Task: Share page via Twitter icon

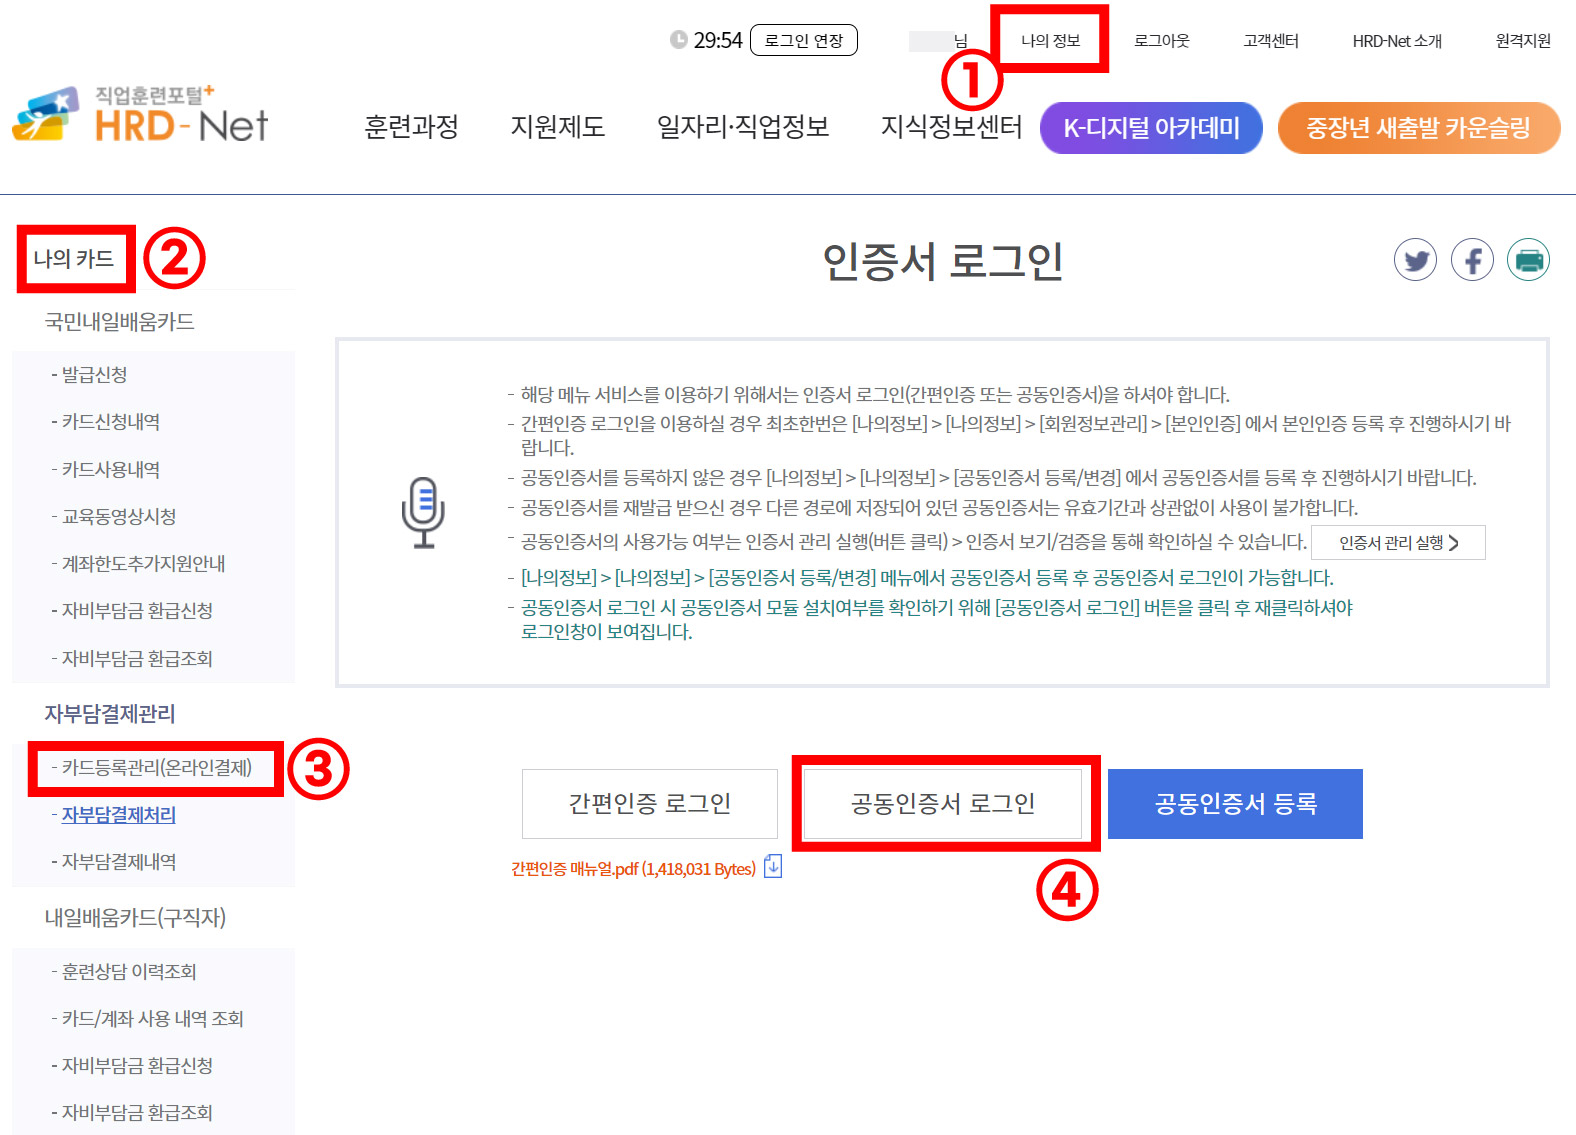Action: pyautogui.click(x=1415, y=260)
